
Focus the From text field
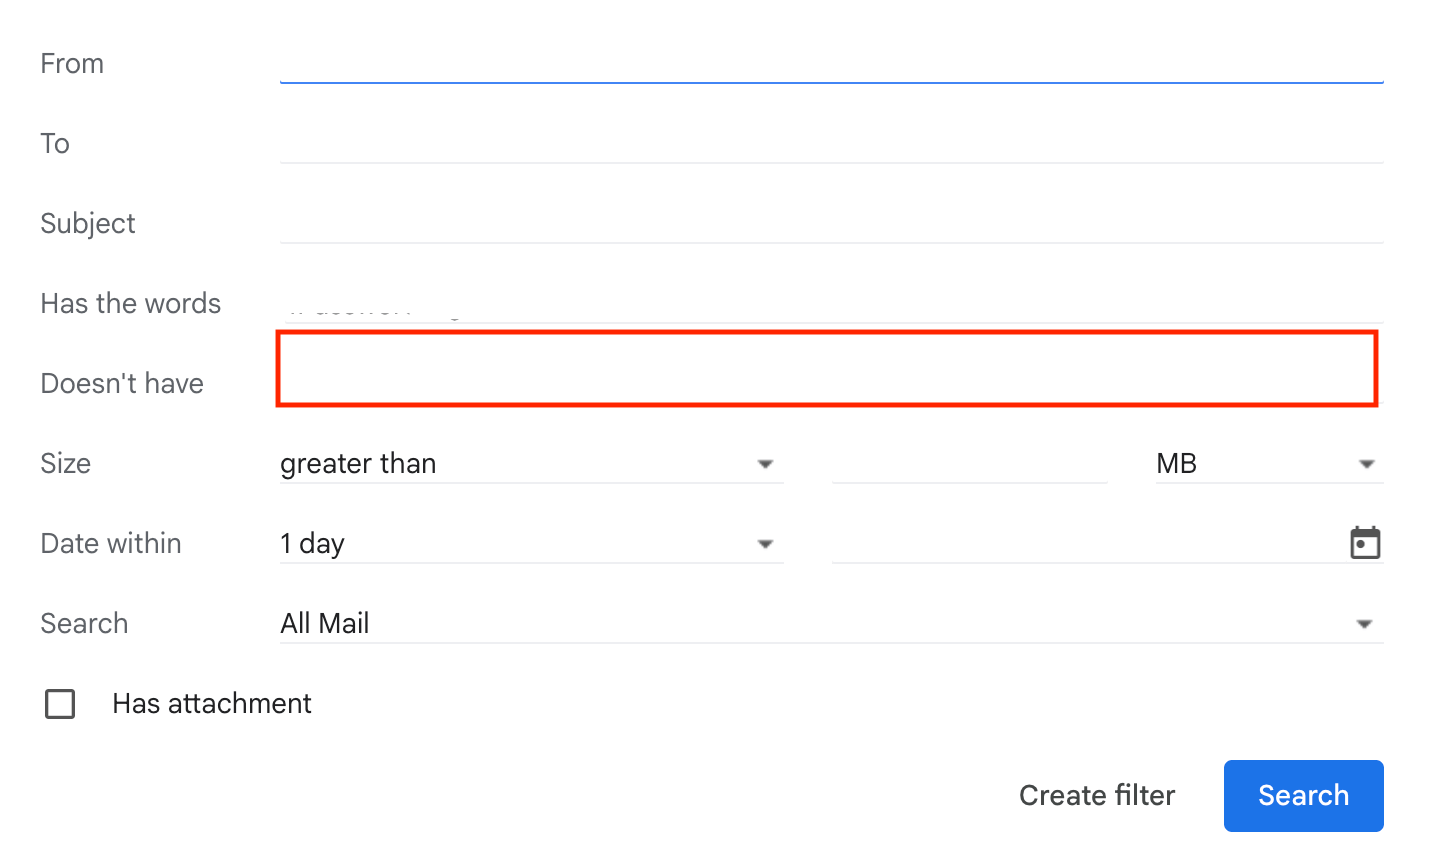click(x=831, y=62)
